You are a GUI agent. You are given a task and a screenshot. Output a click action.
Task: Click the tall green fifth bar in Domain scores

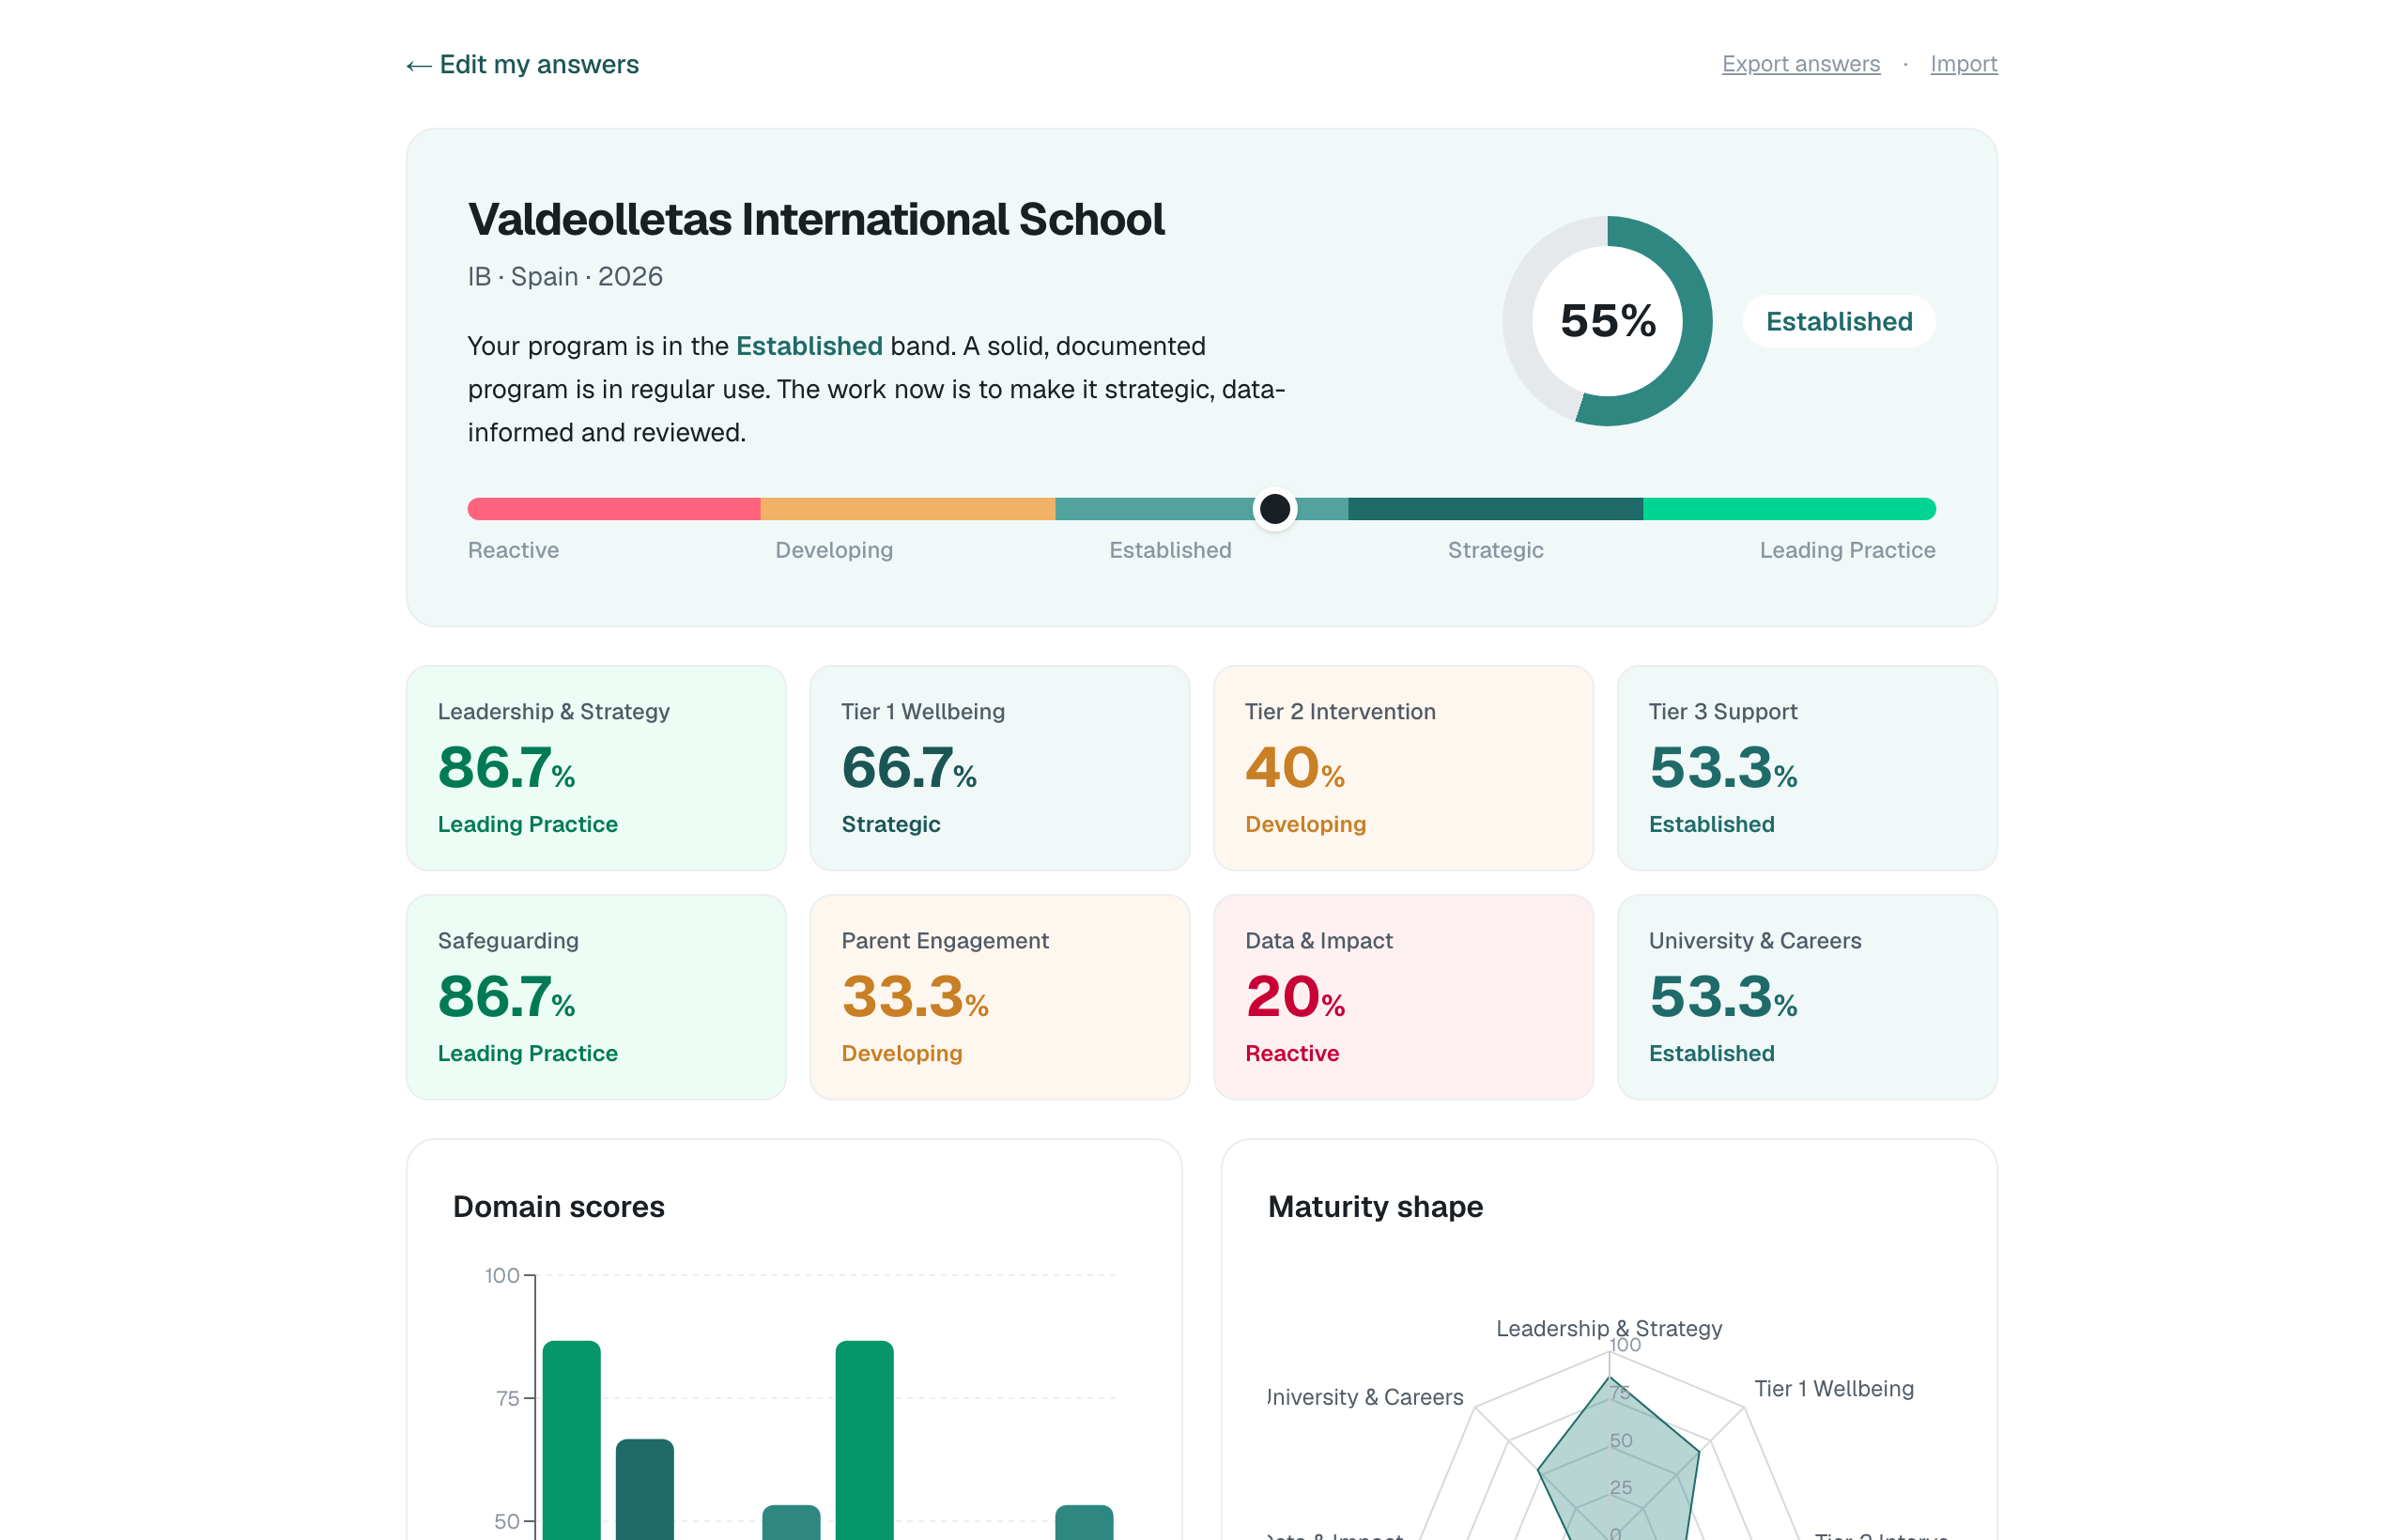pyautogui.click(x=864, y=1440)
